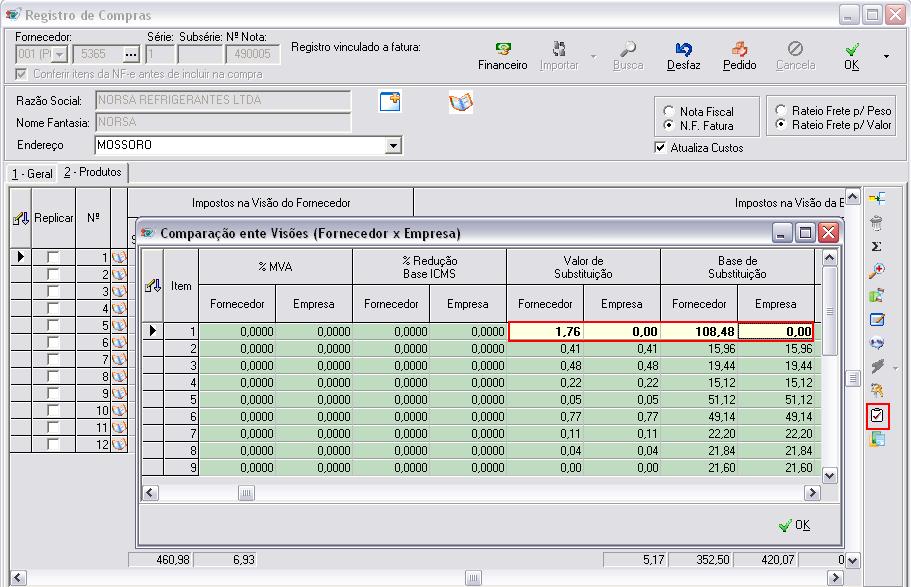Select the Nota Fiscal radio button
911x587 pixels.
(669, 111)
